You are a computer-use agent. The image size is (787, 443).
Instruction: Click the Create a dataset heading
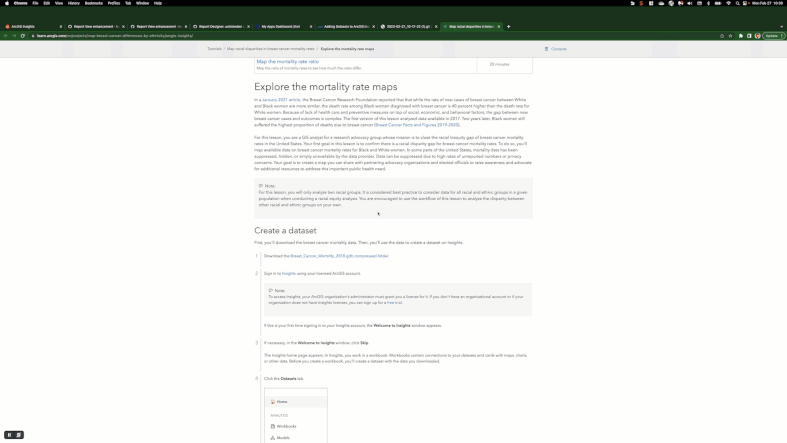pos(285,231)
